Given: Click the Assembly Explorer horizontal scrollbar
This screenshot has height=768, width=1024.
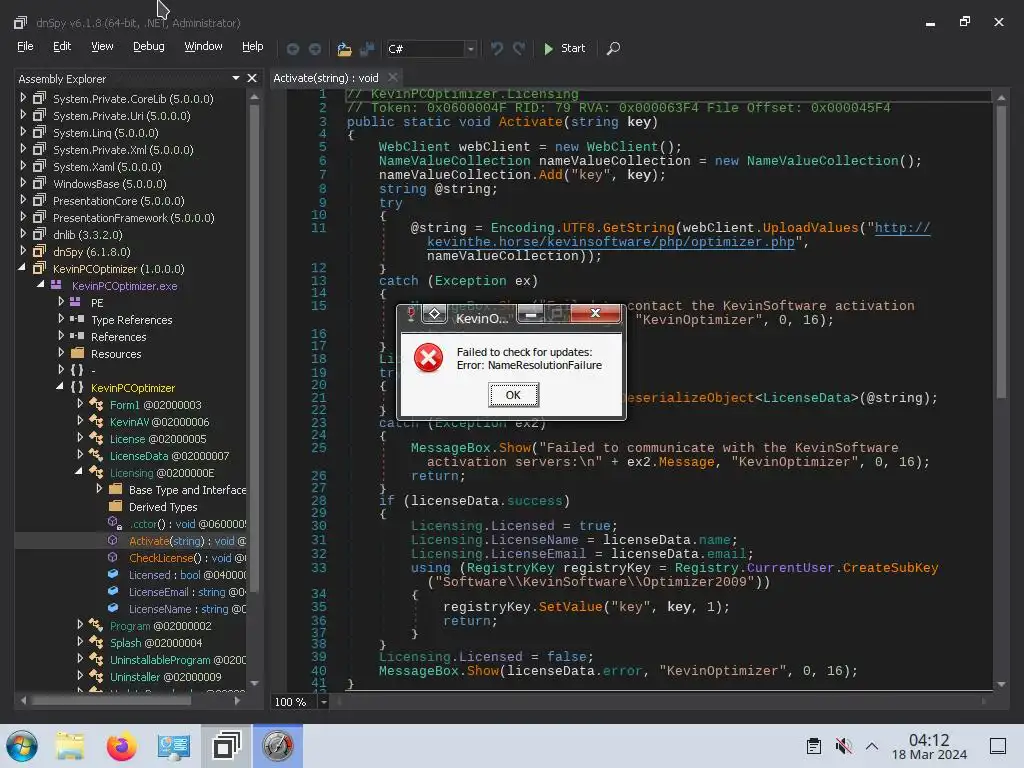Looking at the screenshot, I should [112, 700].
